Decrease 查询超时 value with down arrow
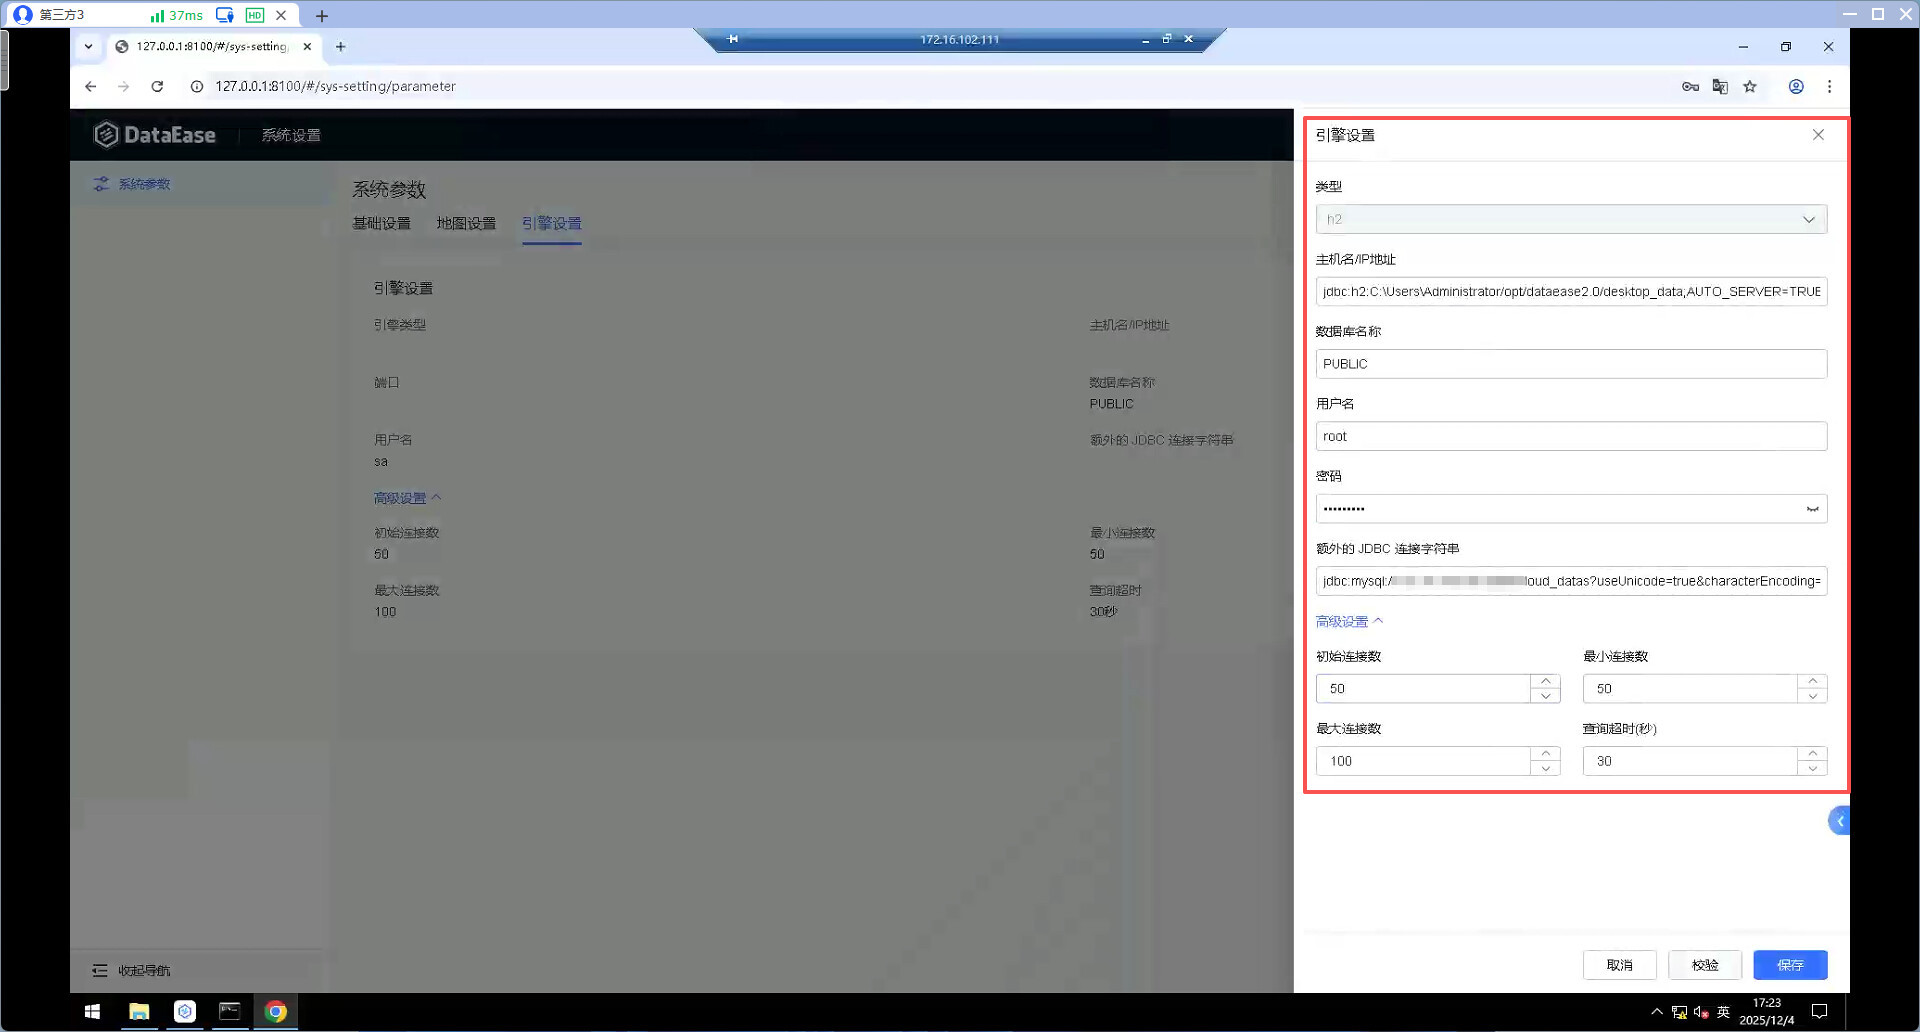Viewport: 1920px width, 1032px height. [x=1812, y=769]
